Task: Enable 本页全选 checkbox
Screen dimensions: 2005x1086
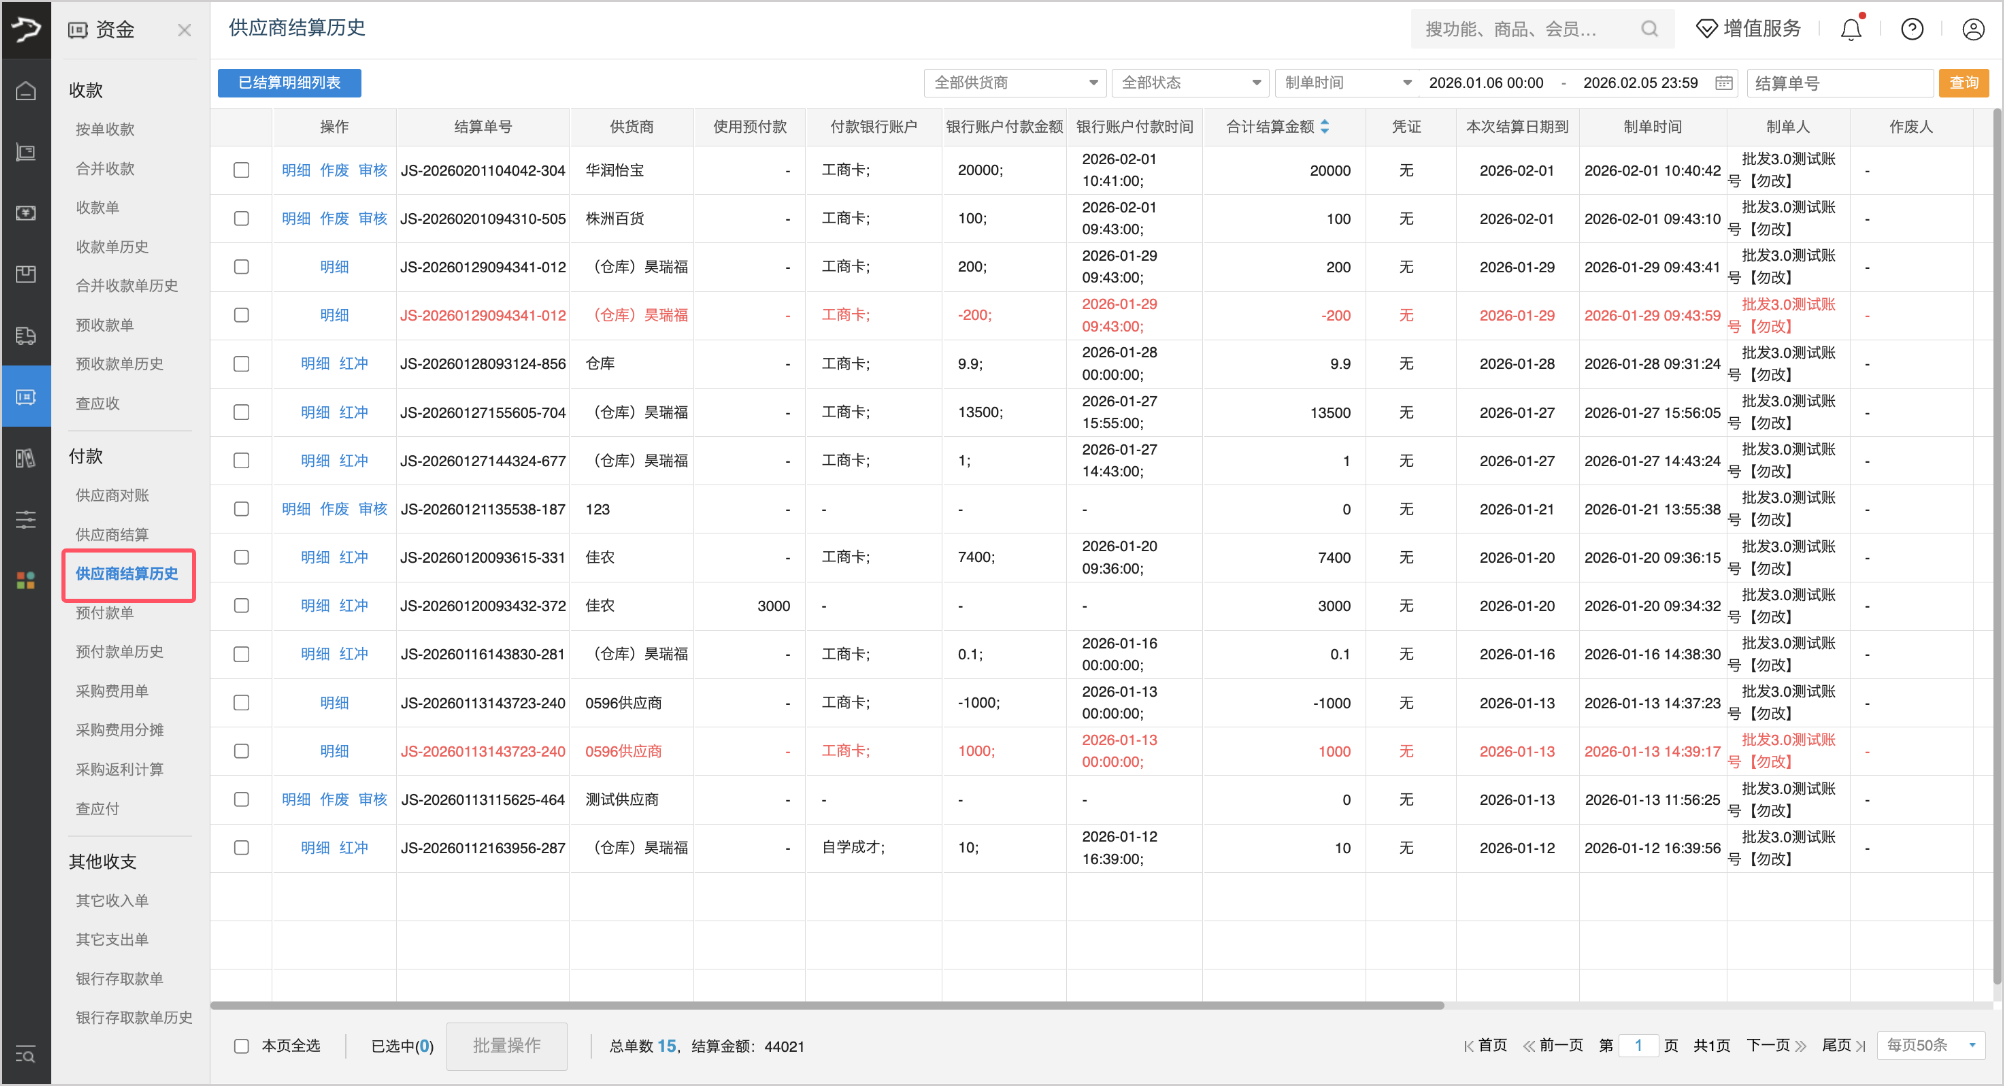Action: [x=241, y=1046]
